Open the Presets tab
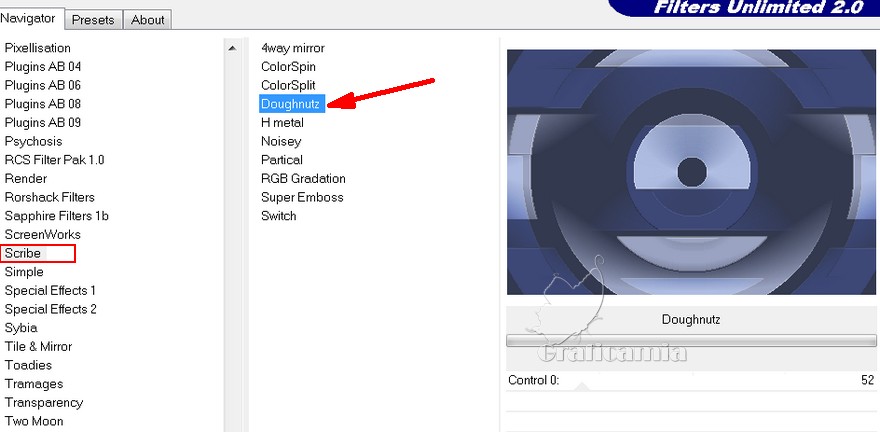This screenshot has width=880, height=432. (x=93, y=20)
